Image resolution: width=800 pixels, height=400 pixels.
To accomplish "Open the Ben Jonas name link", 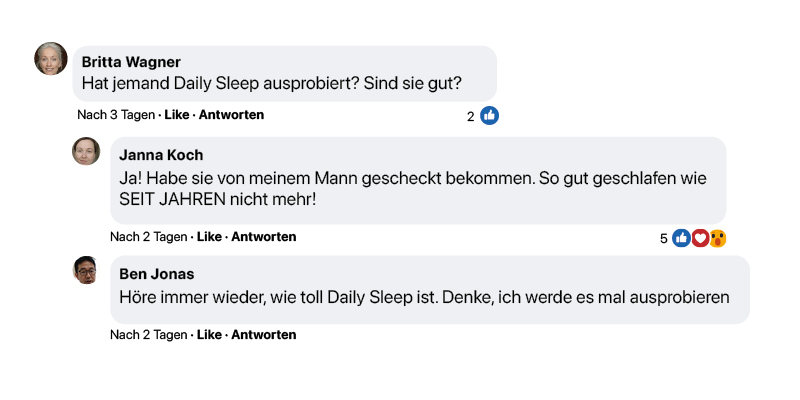I will click(156, 273).
